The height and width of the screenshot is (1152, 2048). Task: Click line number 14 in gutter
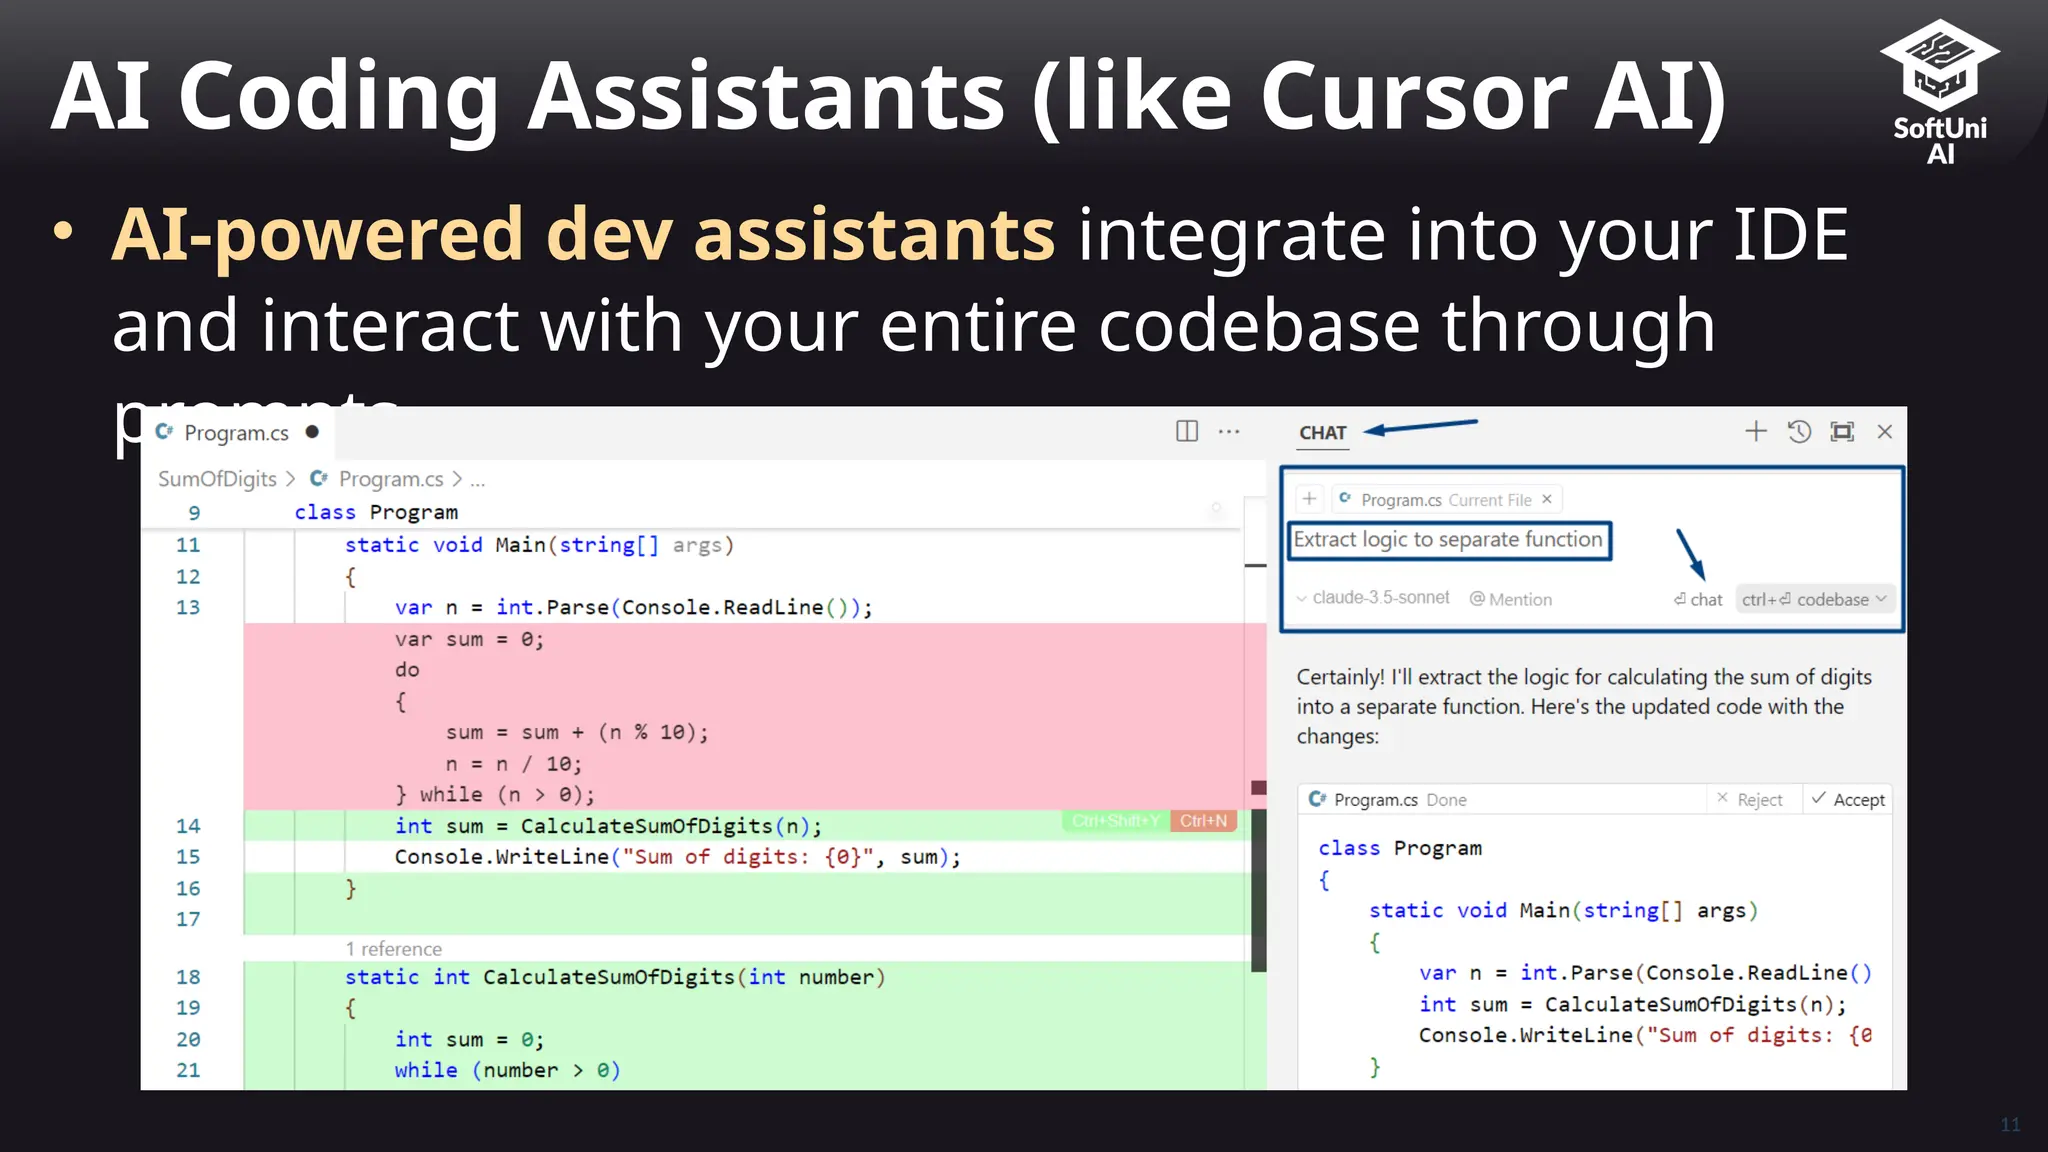coord(188,826)
